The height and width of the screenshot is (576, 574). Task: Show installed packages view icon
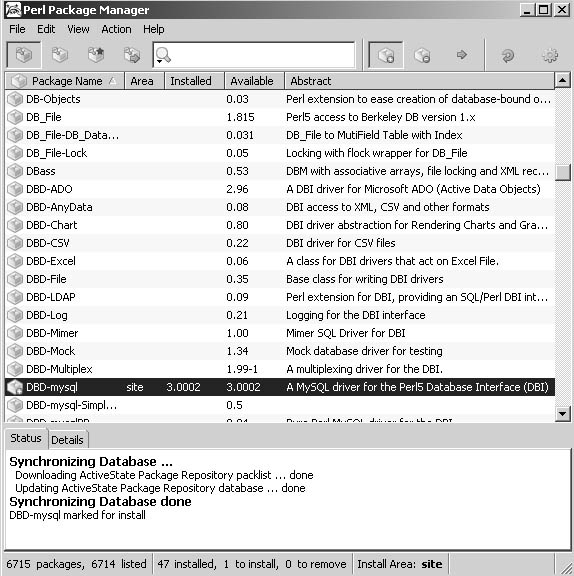click(60, 55)
